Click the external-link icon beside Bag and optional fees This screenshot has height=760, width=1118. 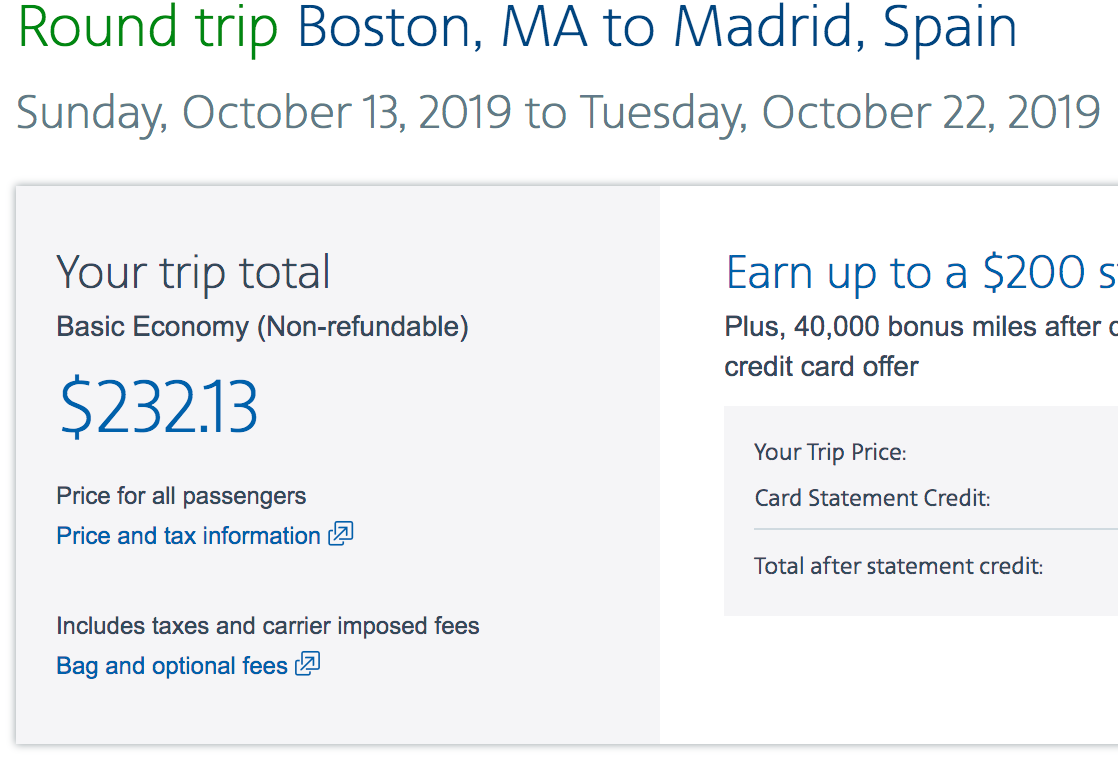click(x=308, y=664)
